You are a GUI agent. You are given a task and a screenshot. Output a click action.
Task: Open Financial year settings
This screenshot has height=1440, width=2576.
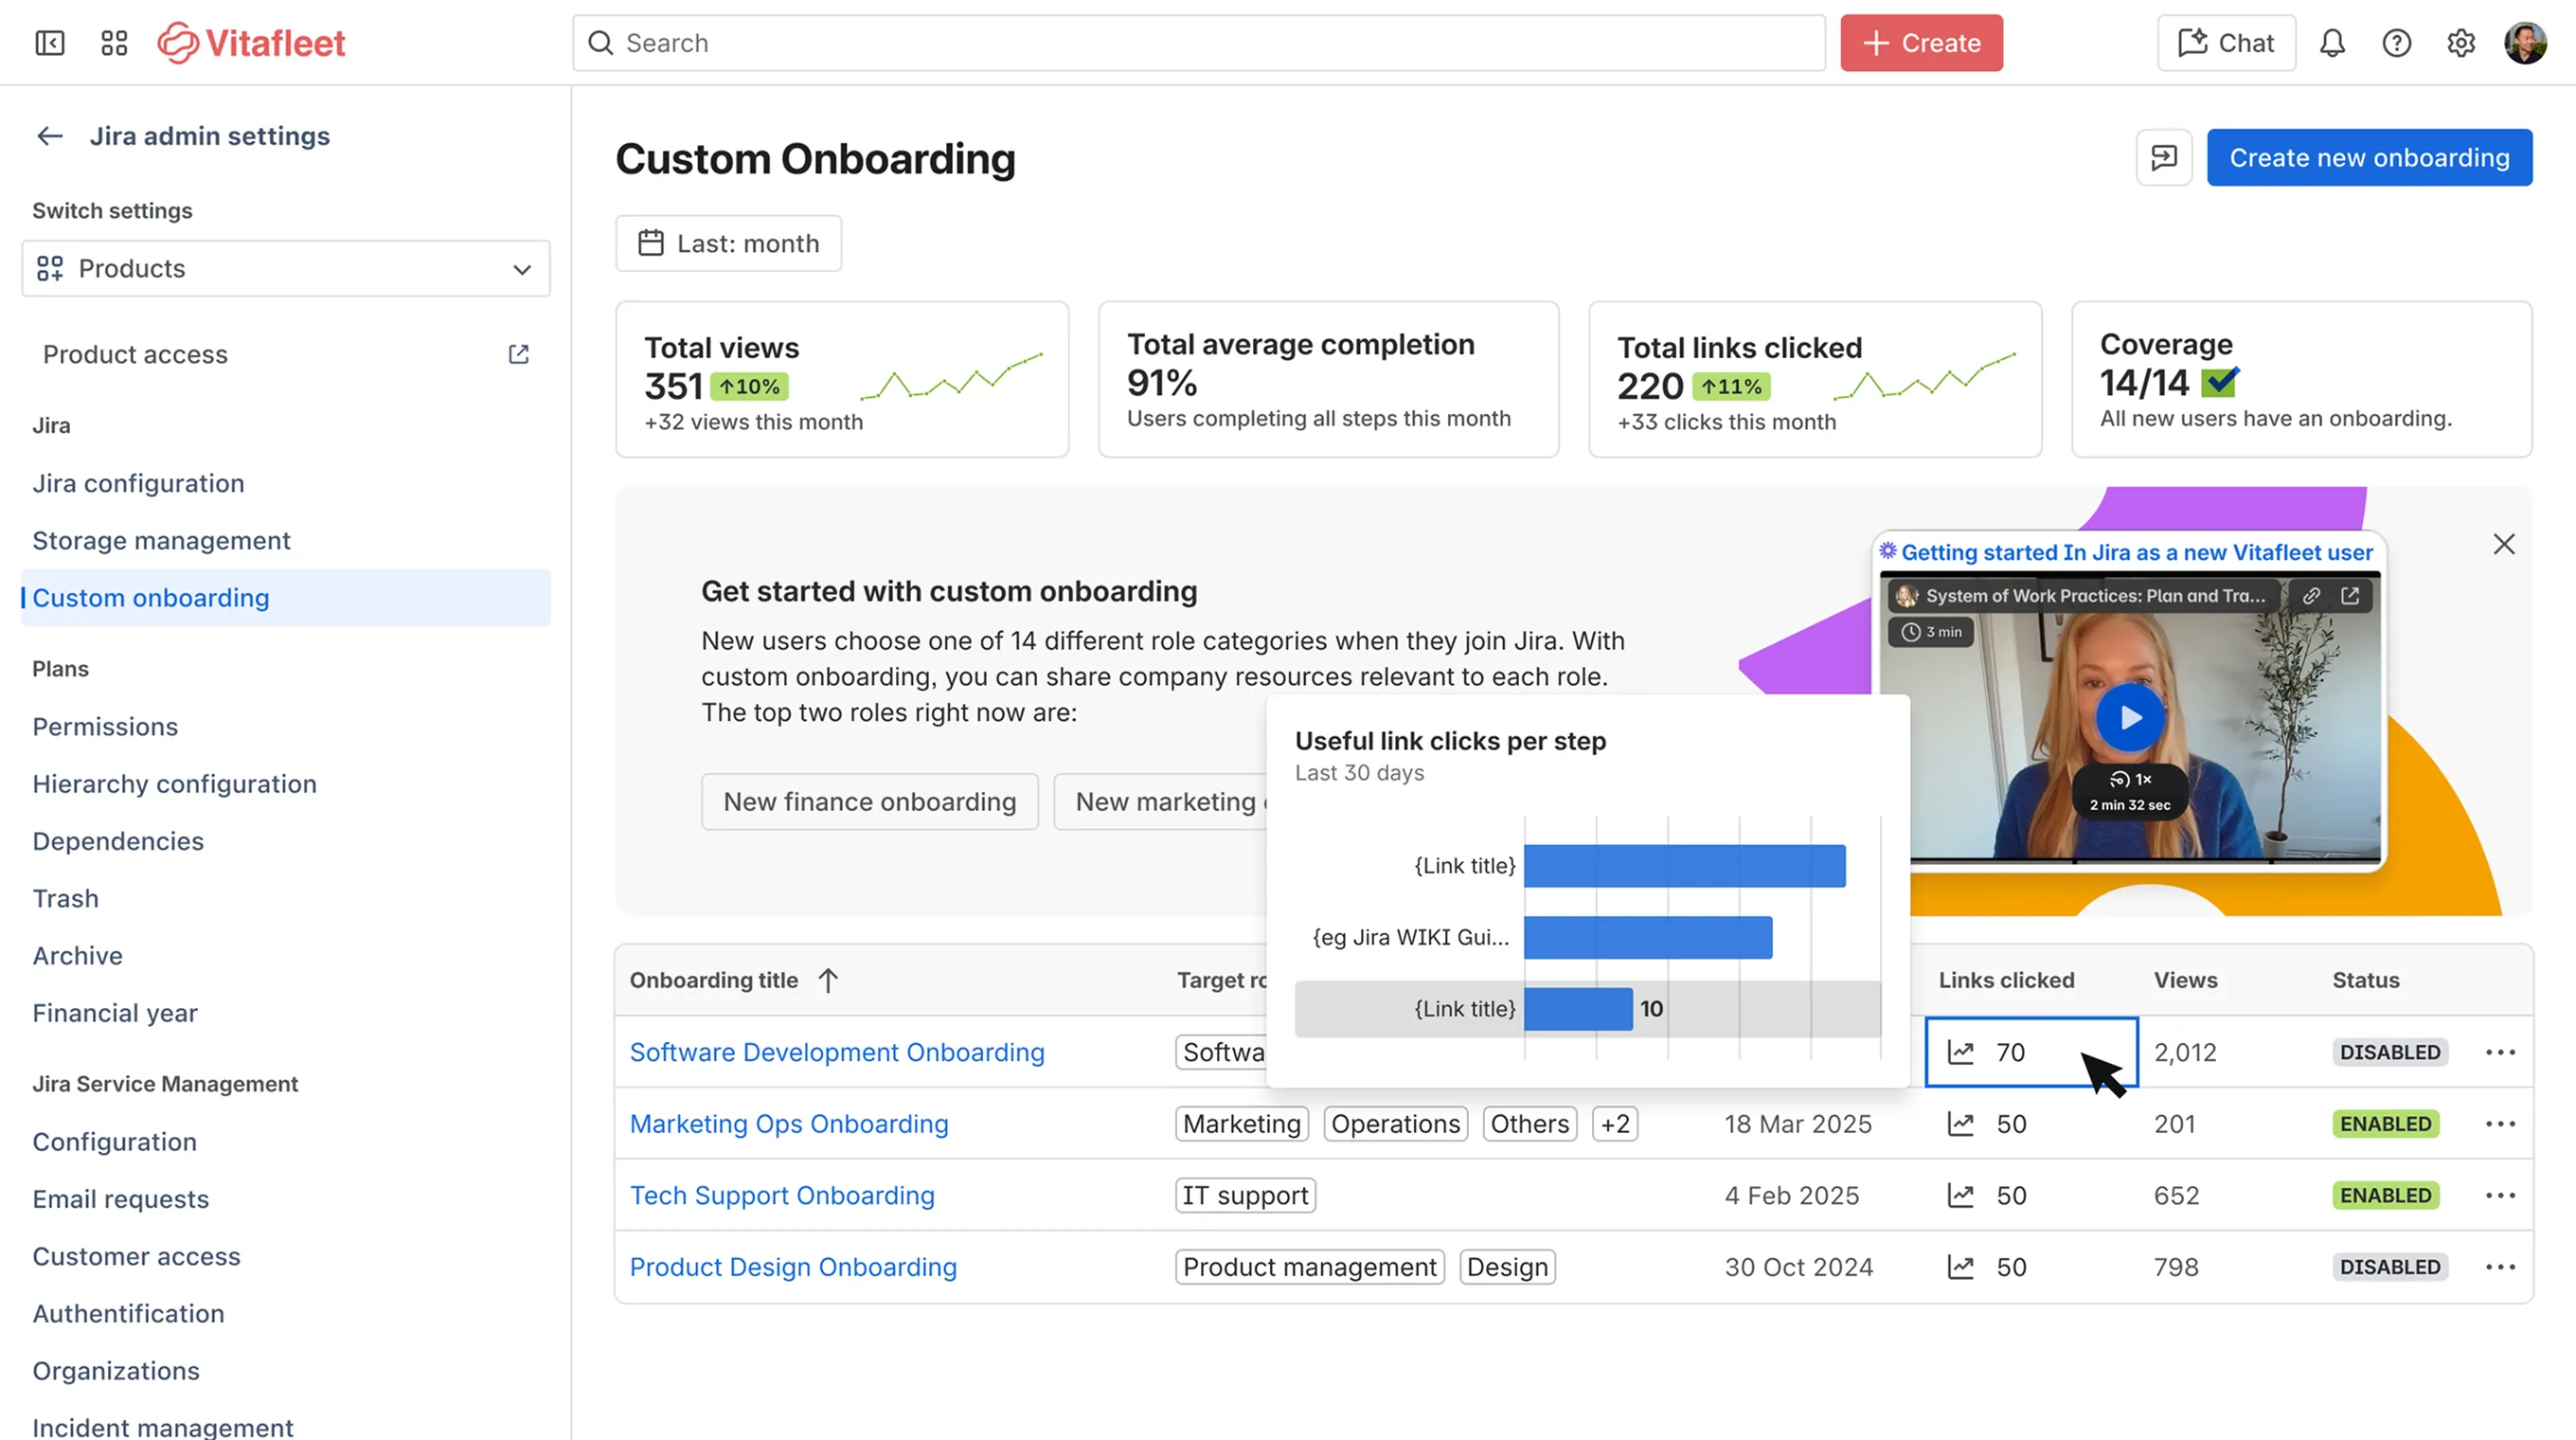(115, 1013)
